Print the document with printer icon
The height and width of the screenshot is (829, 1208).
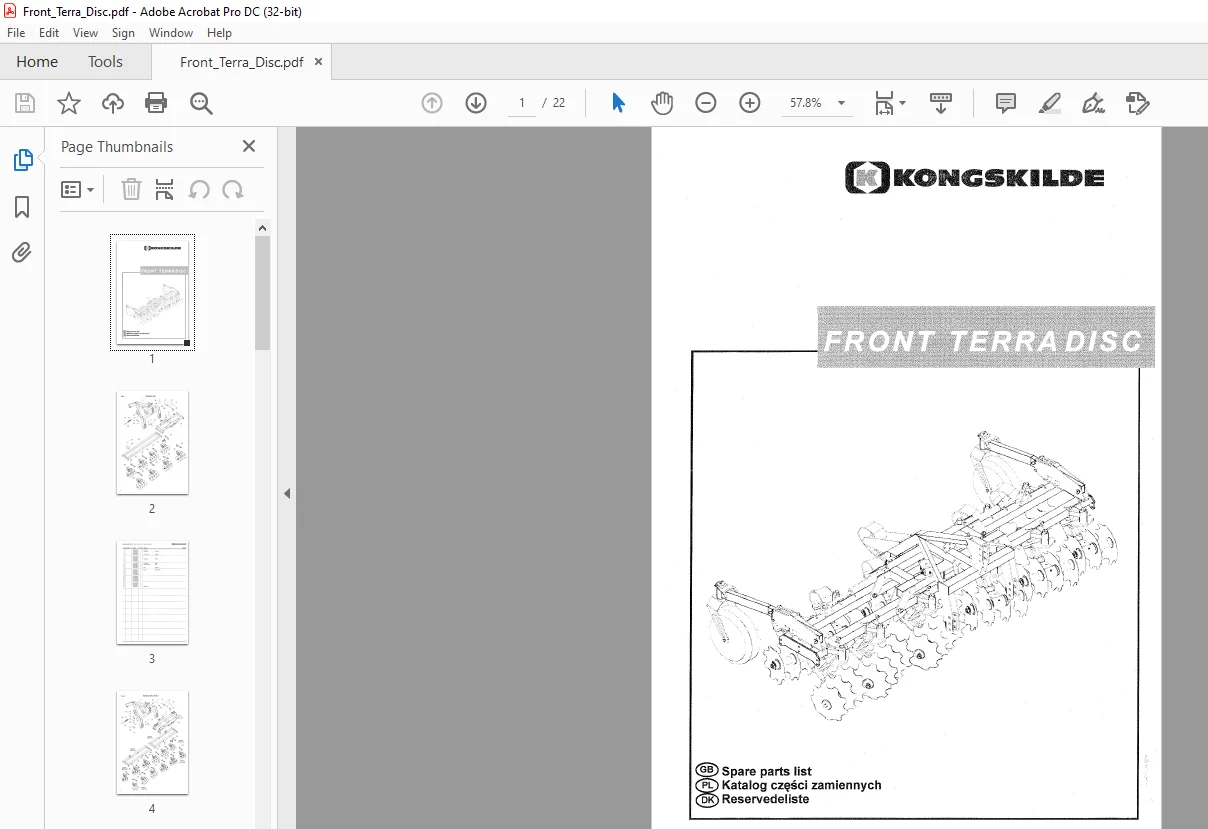coord(156,103)
